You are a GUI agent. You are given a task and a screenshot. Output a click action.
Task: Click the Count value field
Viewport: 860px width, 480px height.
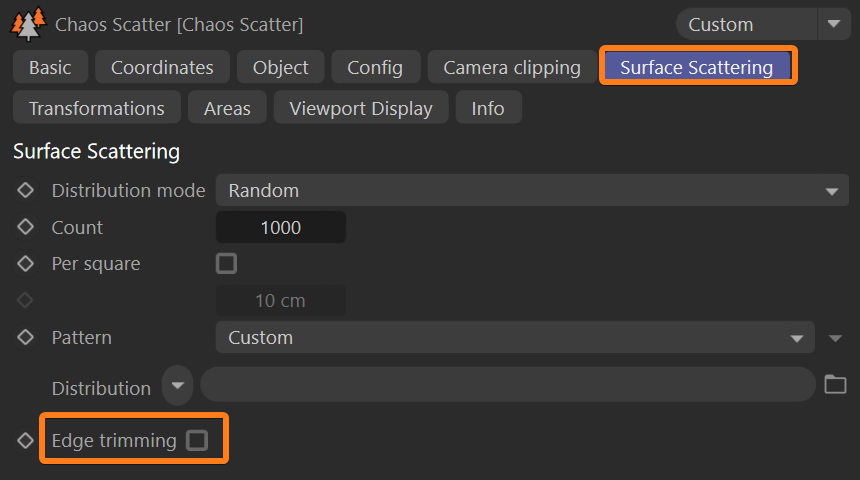pos(280,227)
